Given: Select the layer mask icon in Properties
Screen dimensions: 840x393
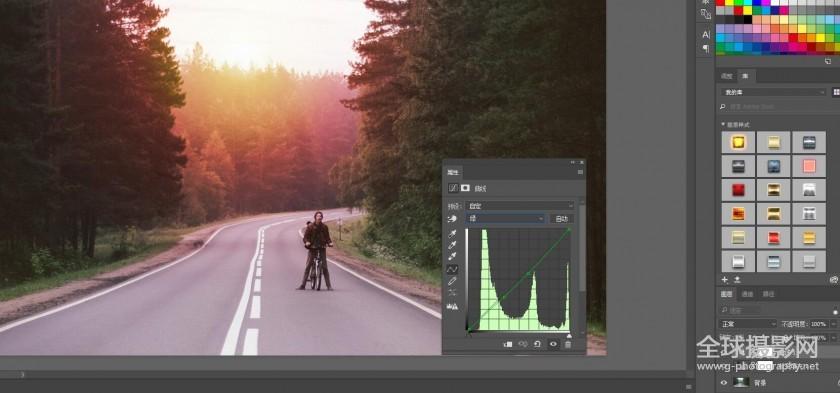Looking at the screenshot, I should pos(465,188).
